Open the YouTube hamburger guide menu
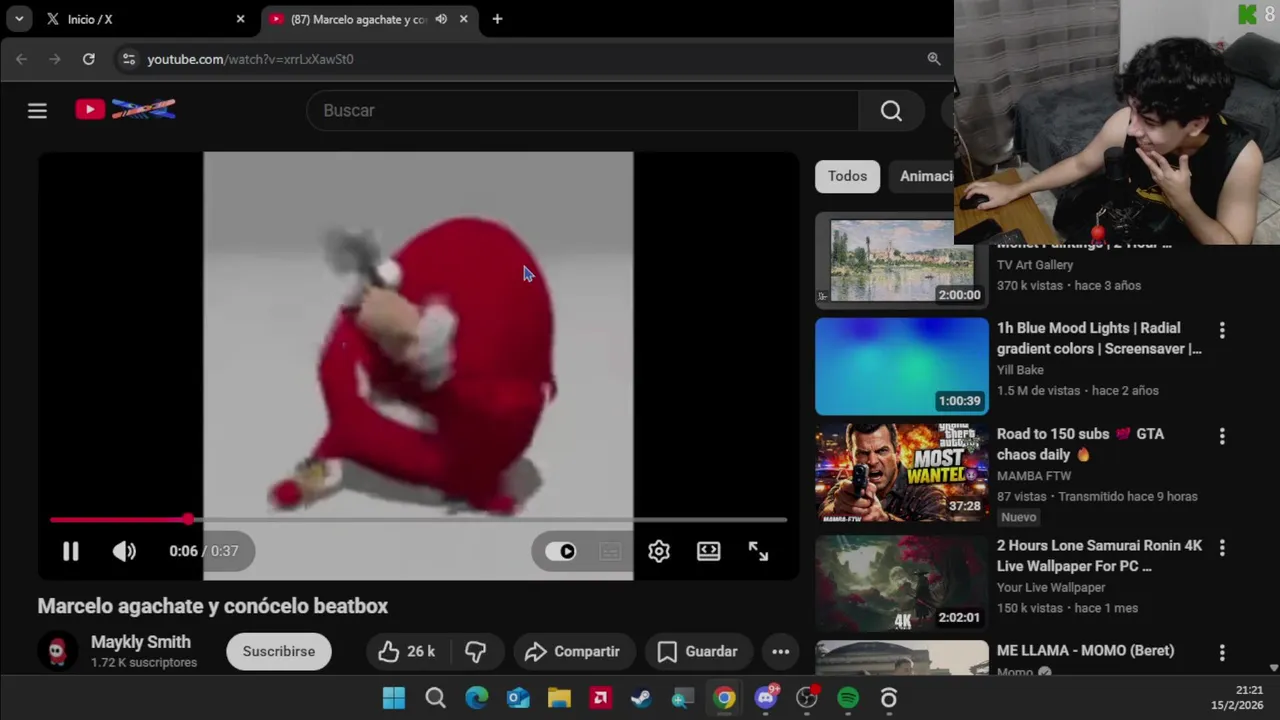This screenshot has height=720, width=1280. point(37,110)
